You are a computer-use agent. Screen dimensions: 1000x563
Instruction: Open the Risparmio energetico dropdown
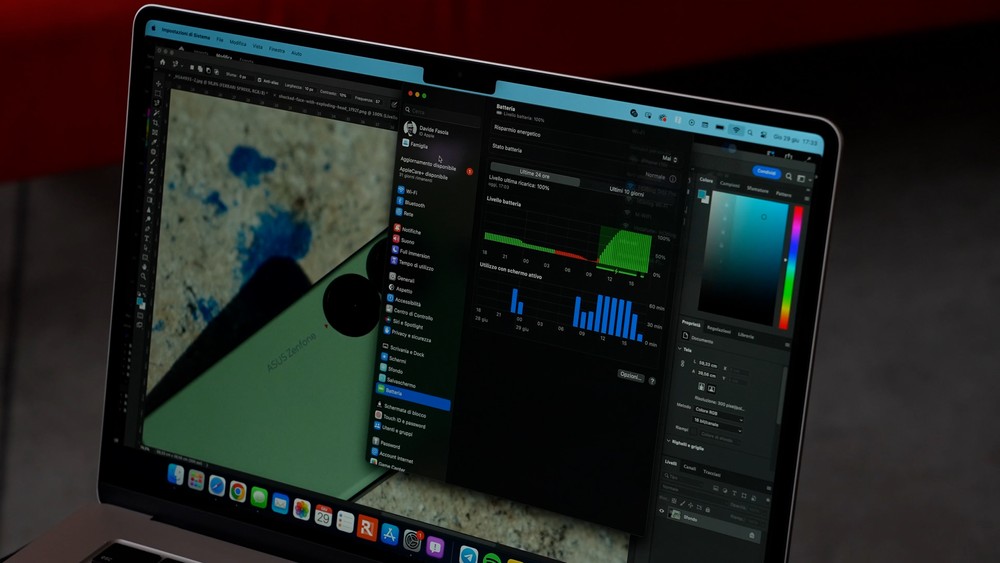pyautogui.click(x=668, y=158)
